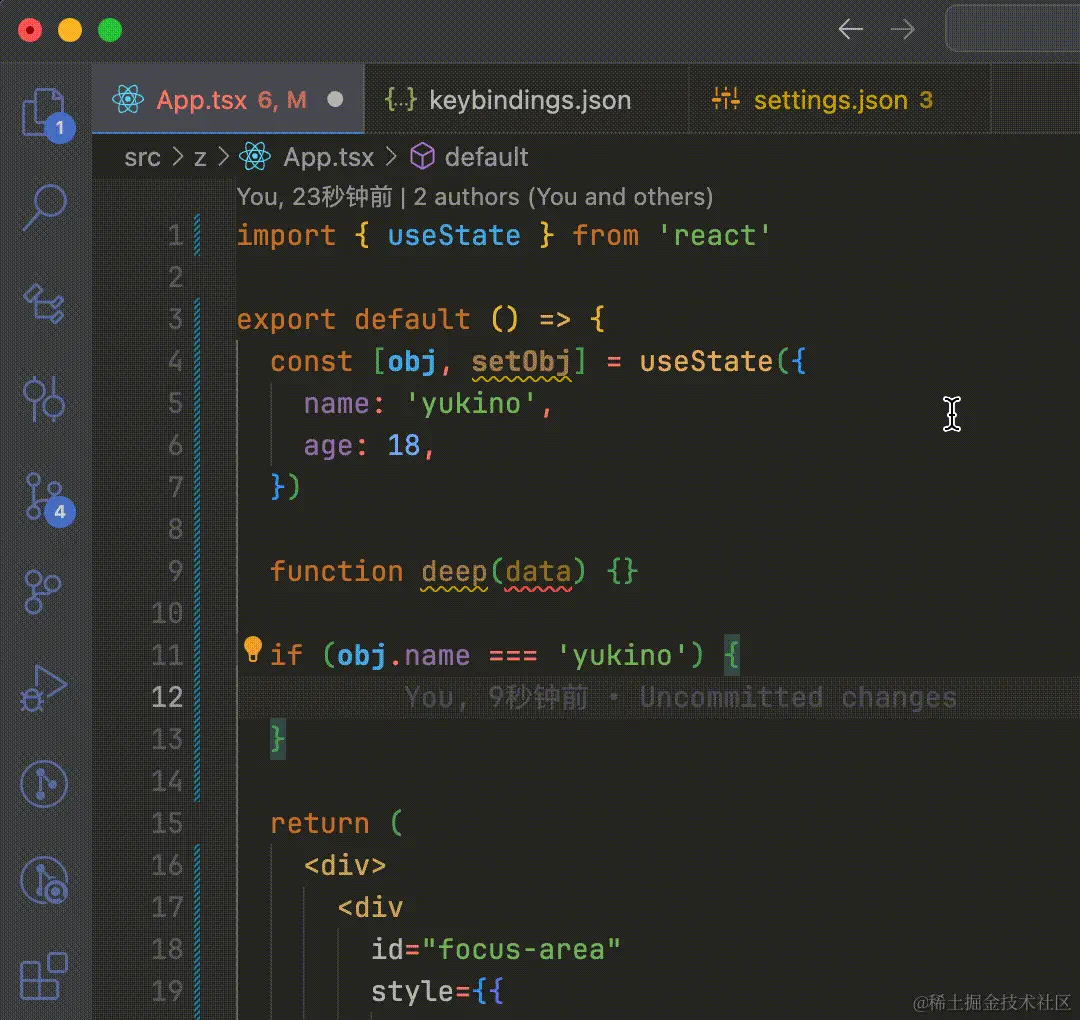1080x1020 pixels.
Task: Click line number 12 in gutter
Action: tap(167, 697)
